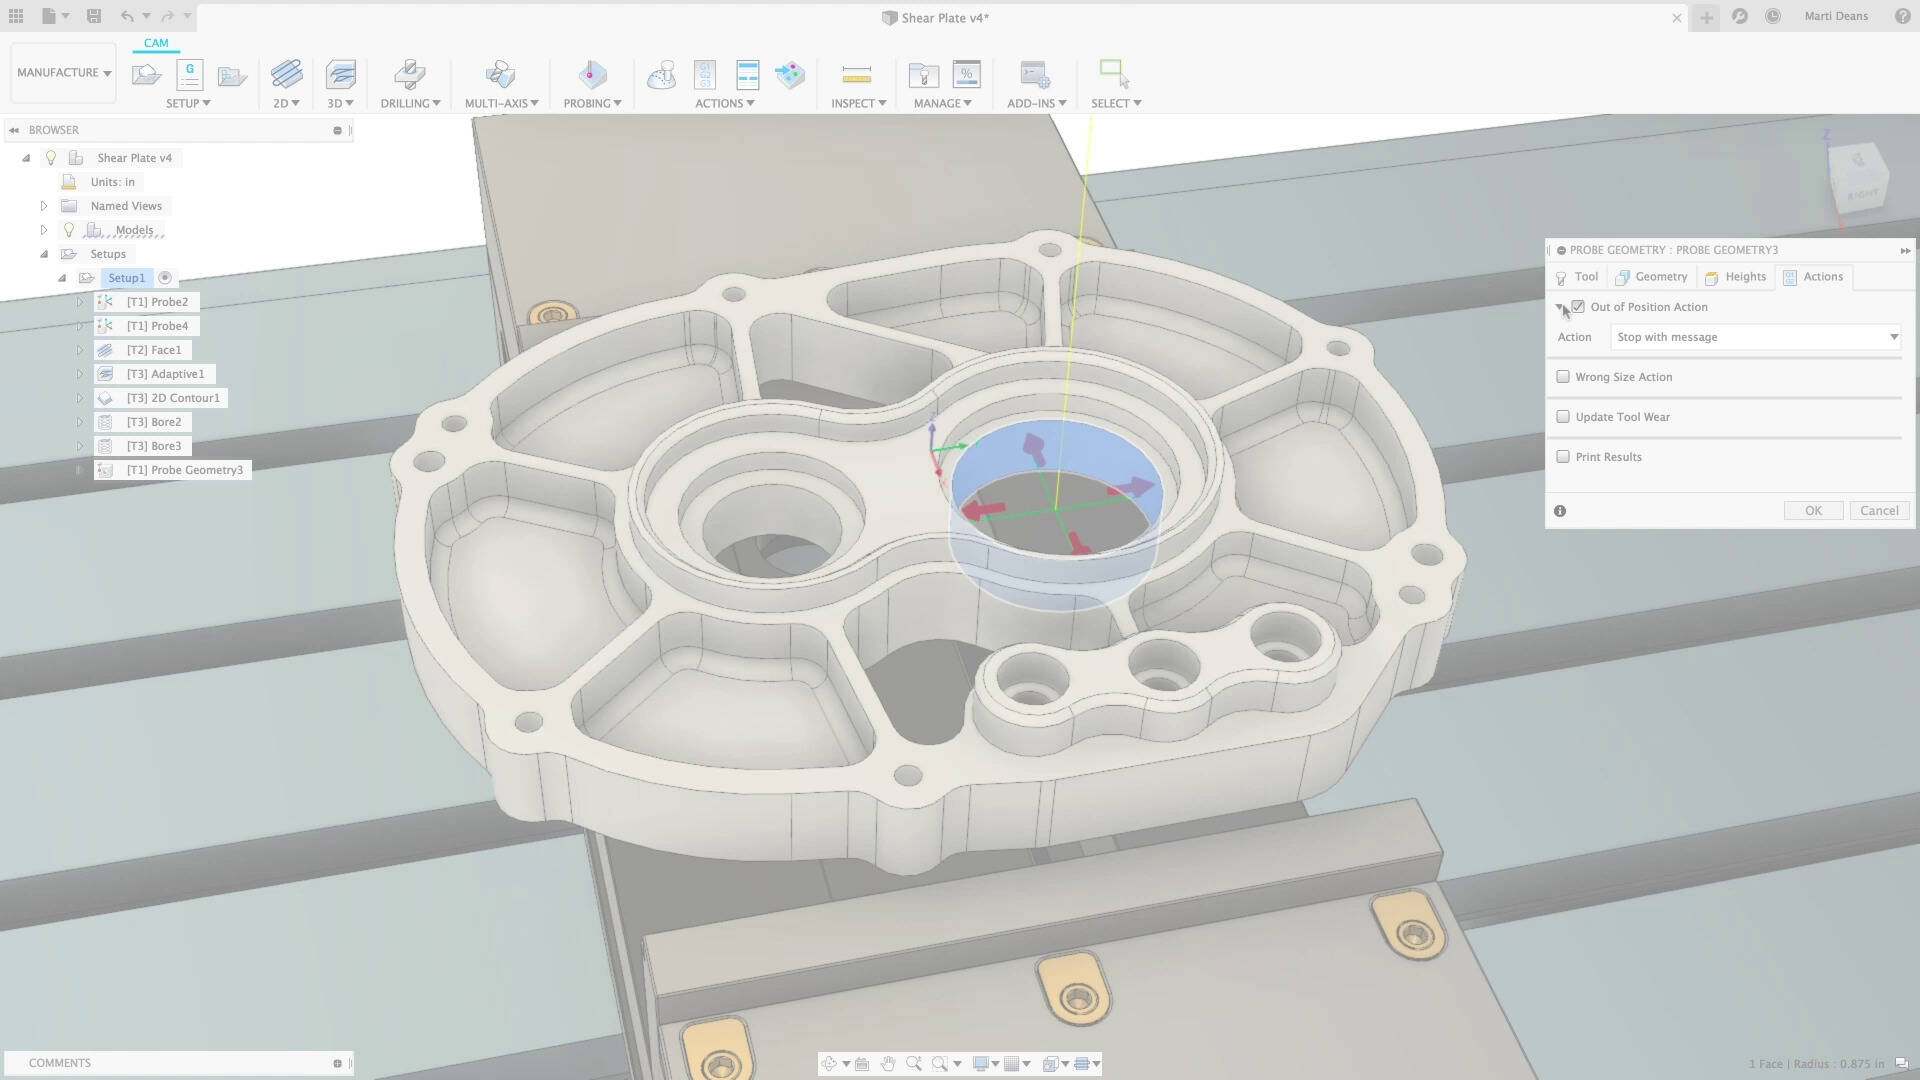
Task: Click OK in the Probe Geometry dialog
Action: (1813, 510)
